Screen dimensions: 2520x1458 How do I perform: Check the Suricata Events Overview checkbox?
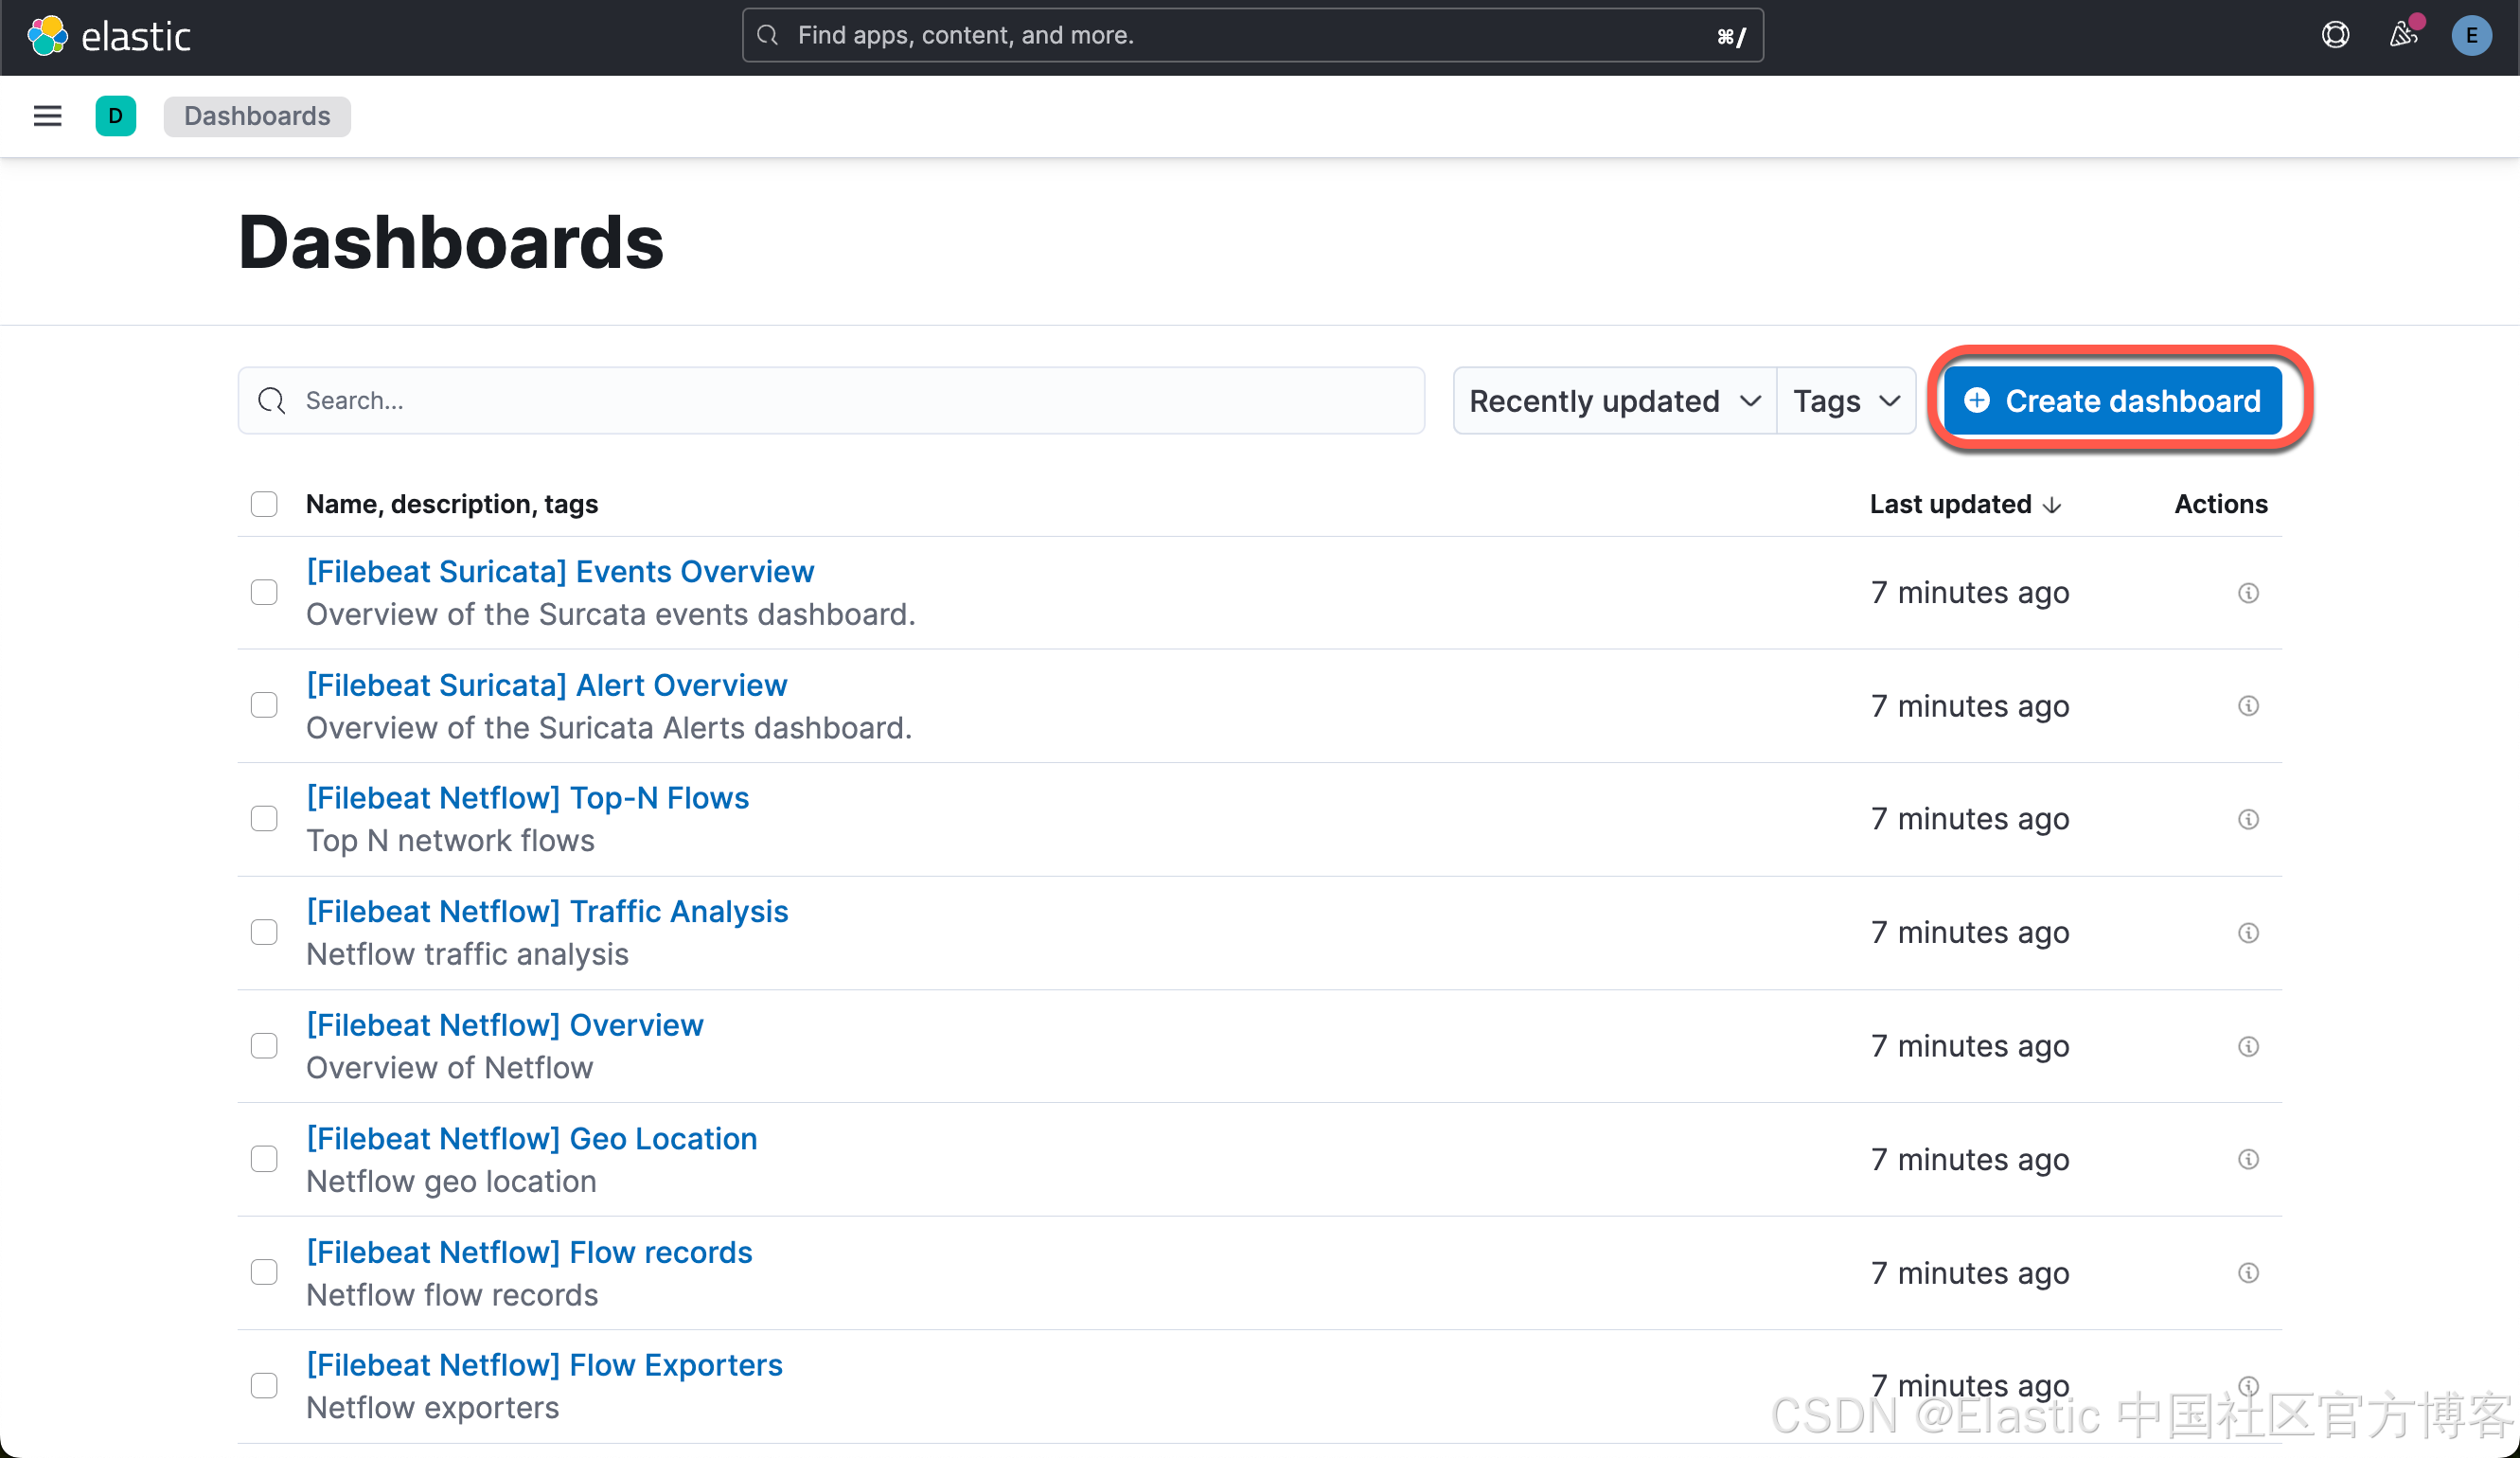[264, 592]
